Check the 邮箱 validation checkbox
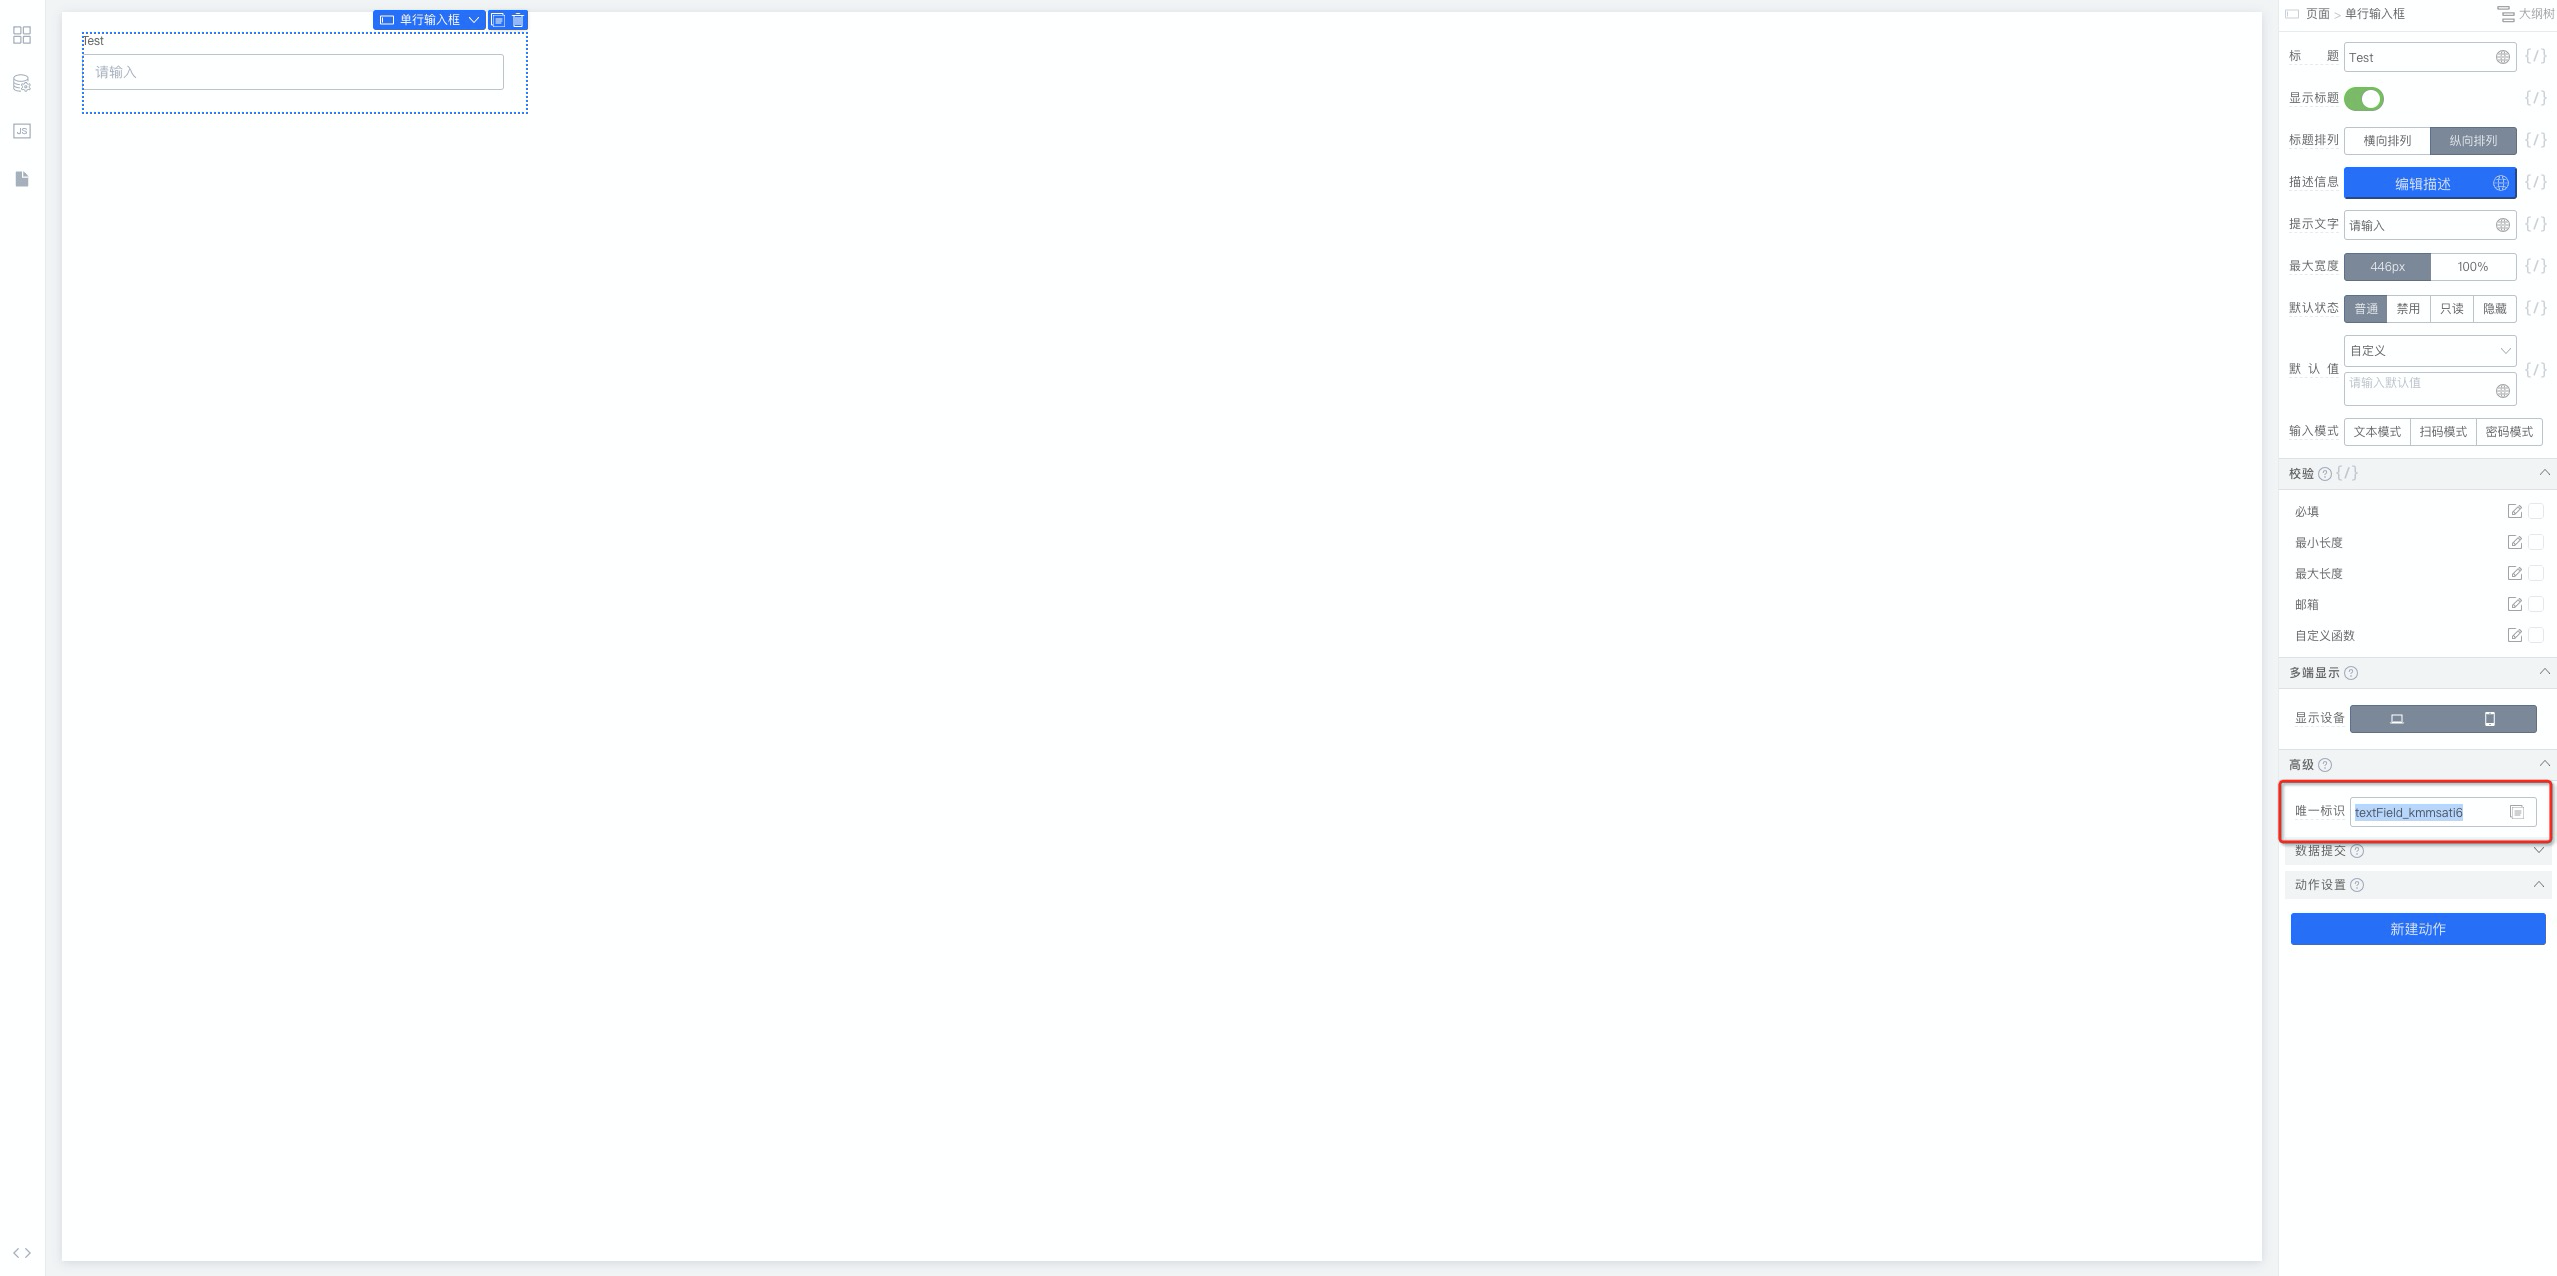The image size is (2557, 1276). (2535, 605)
